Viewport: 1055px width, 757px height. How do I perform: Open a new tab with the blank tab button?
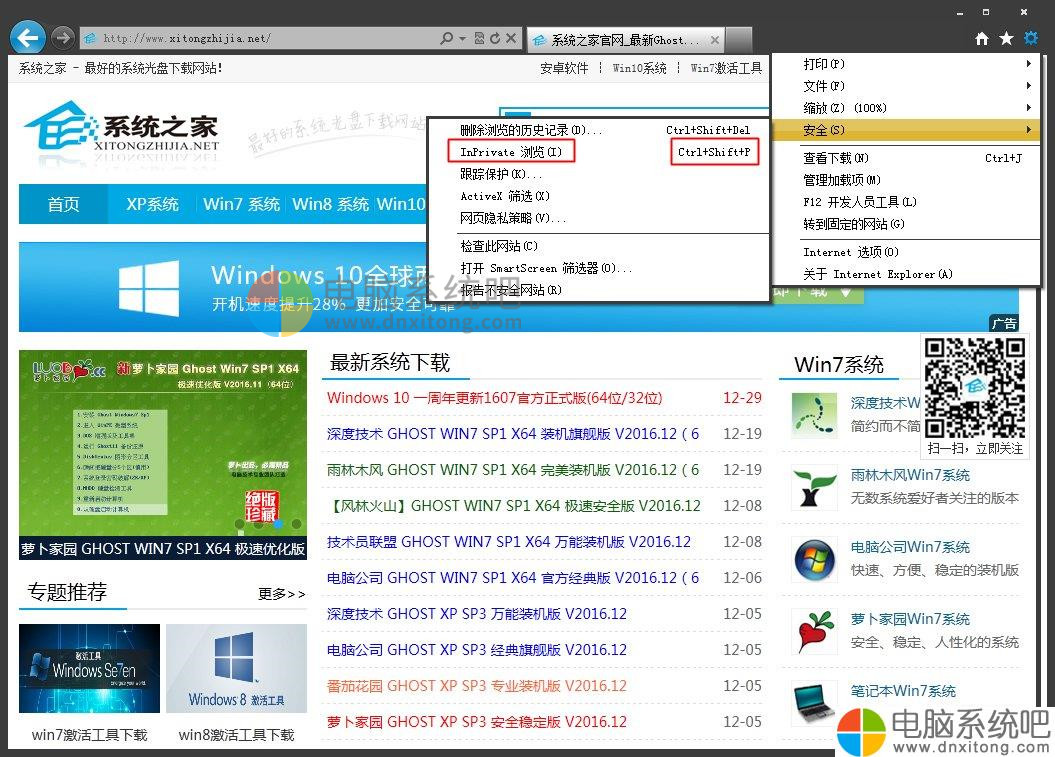pos(739,39)
